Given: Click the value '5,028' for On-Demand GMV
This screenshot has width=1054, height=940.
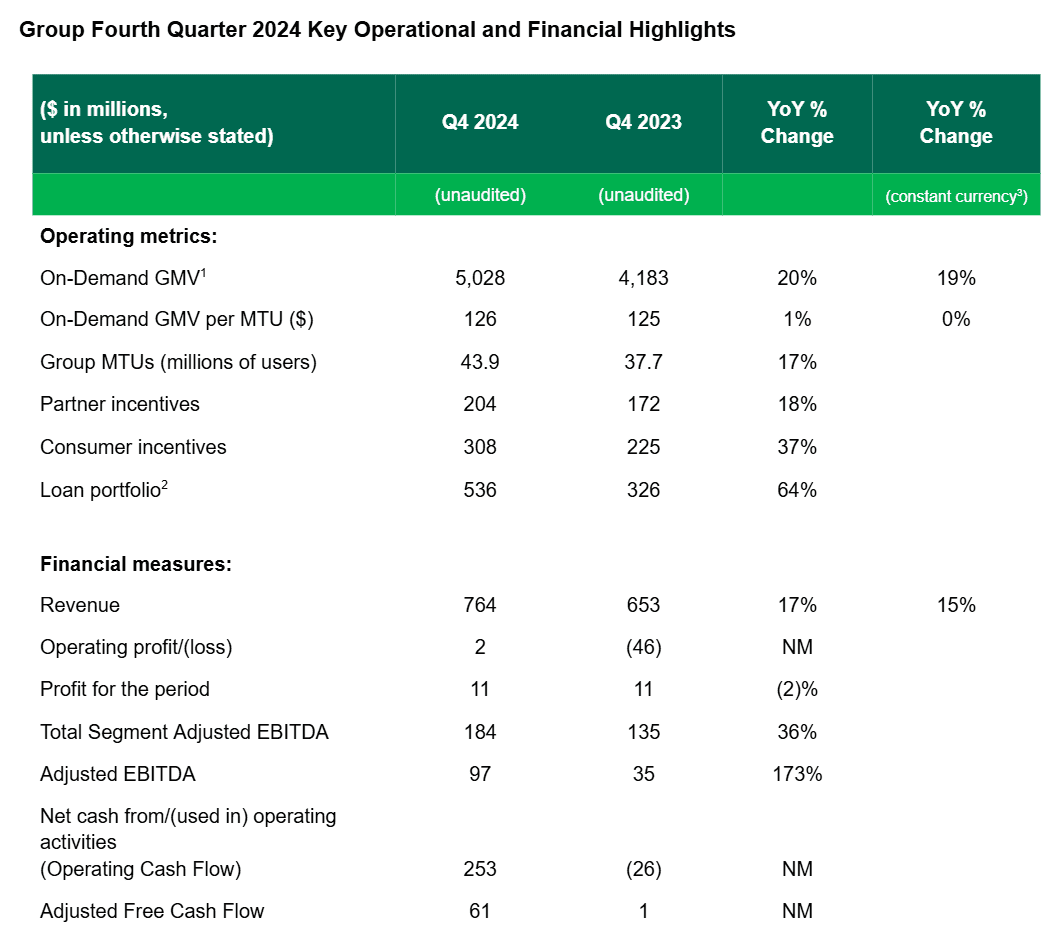Looking at the screenshot, I should [x=480, y=278].
